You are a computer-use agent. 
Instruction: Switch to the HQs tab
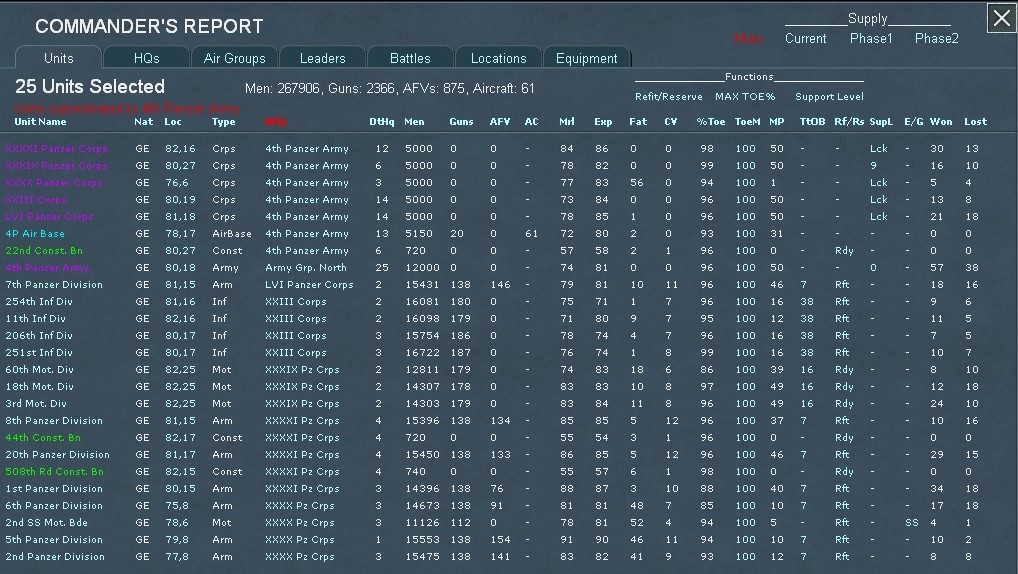coord(146,58)
